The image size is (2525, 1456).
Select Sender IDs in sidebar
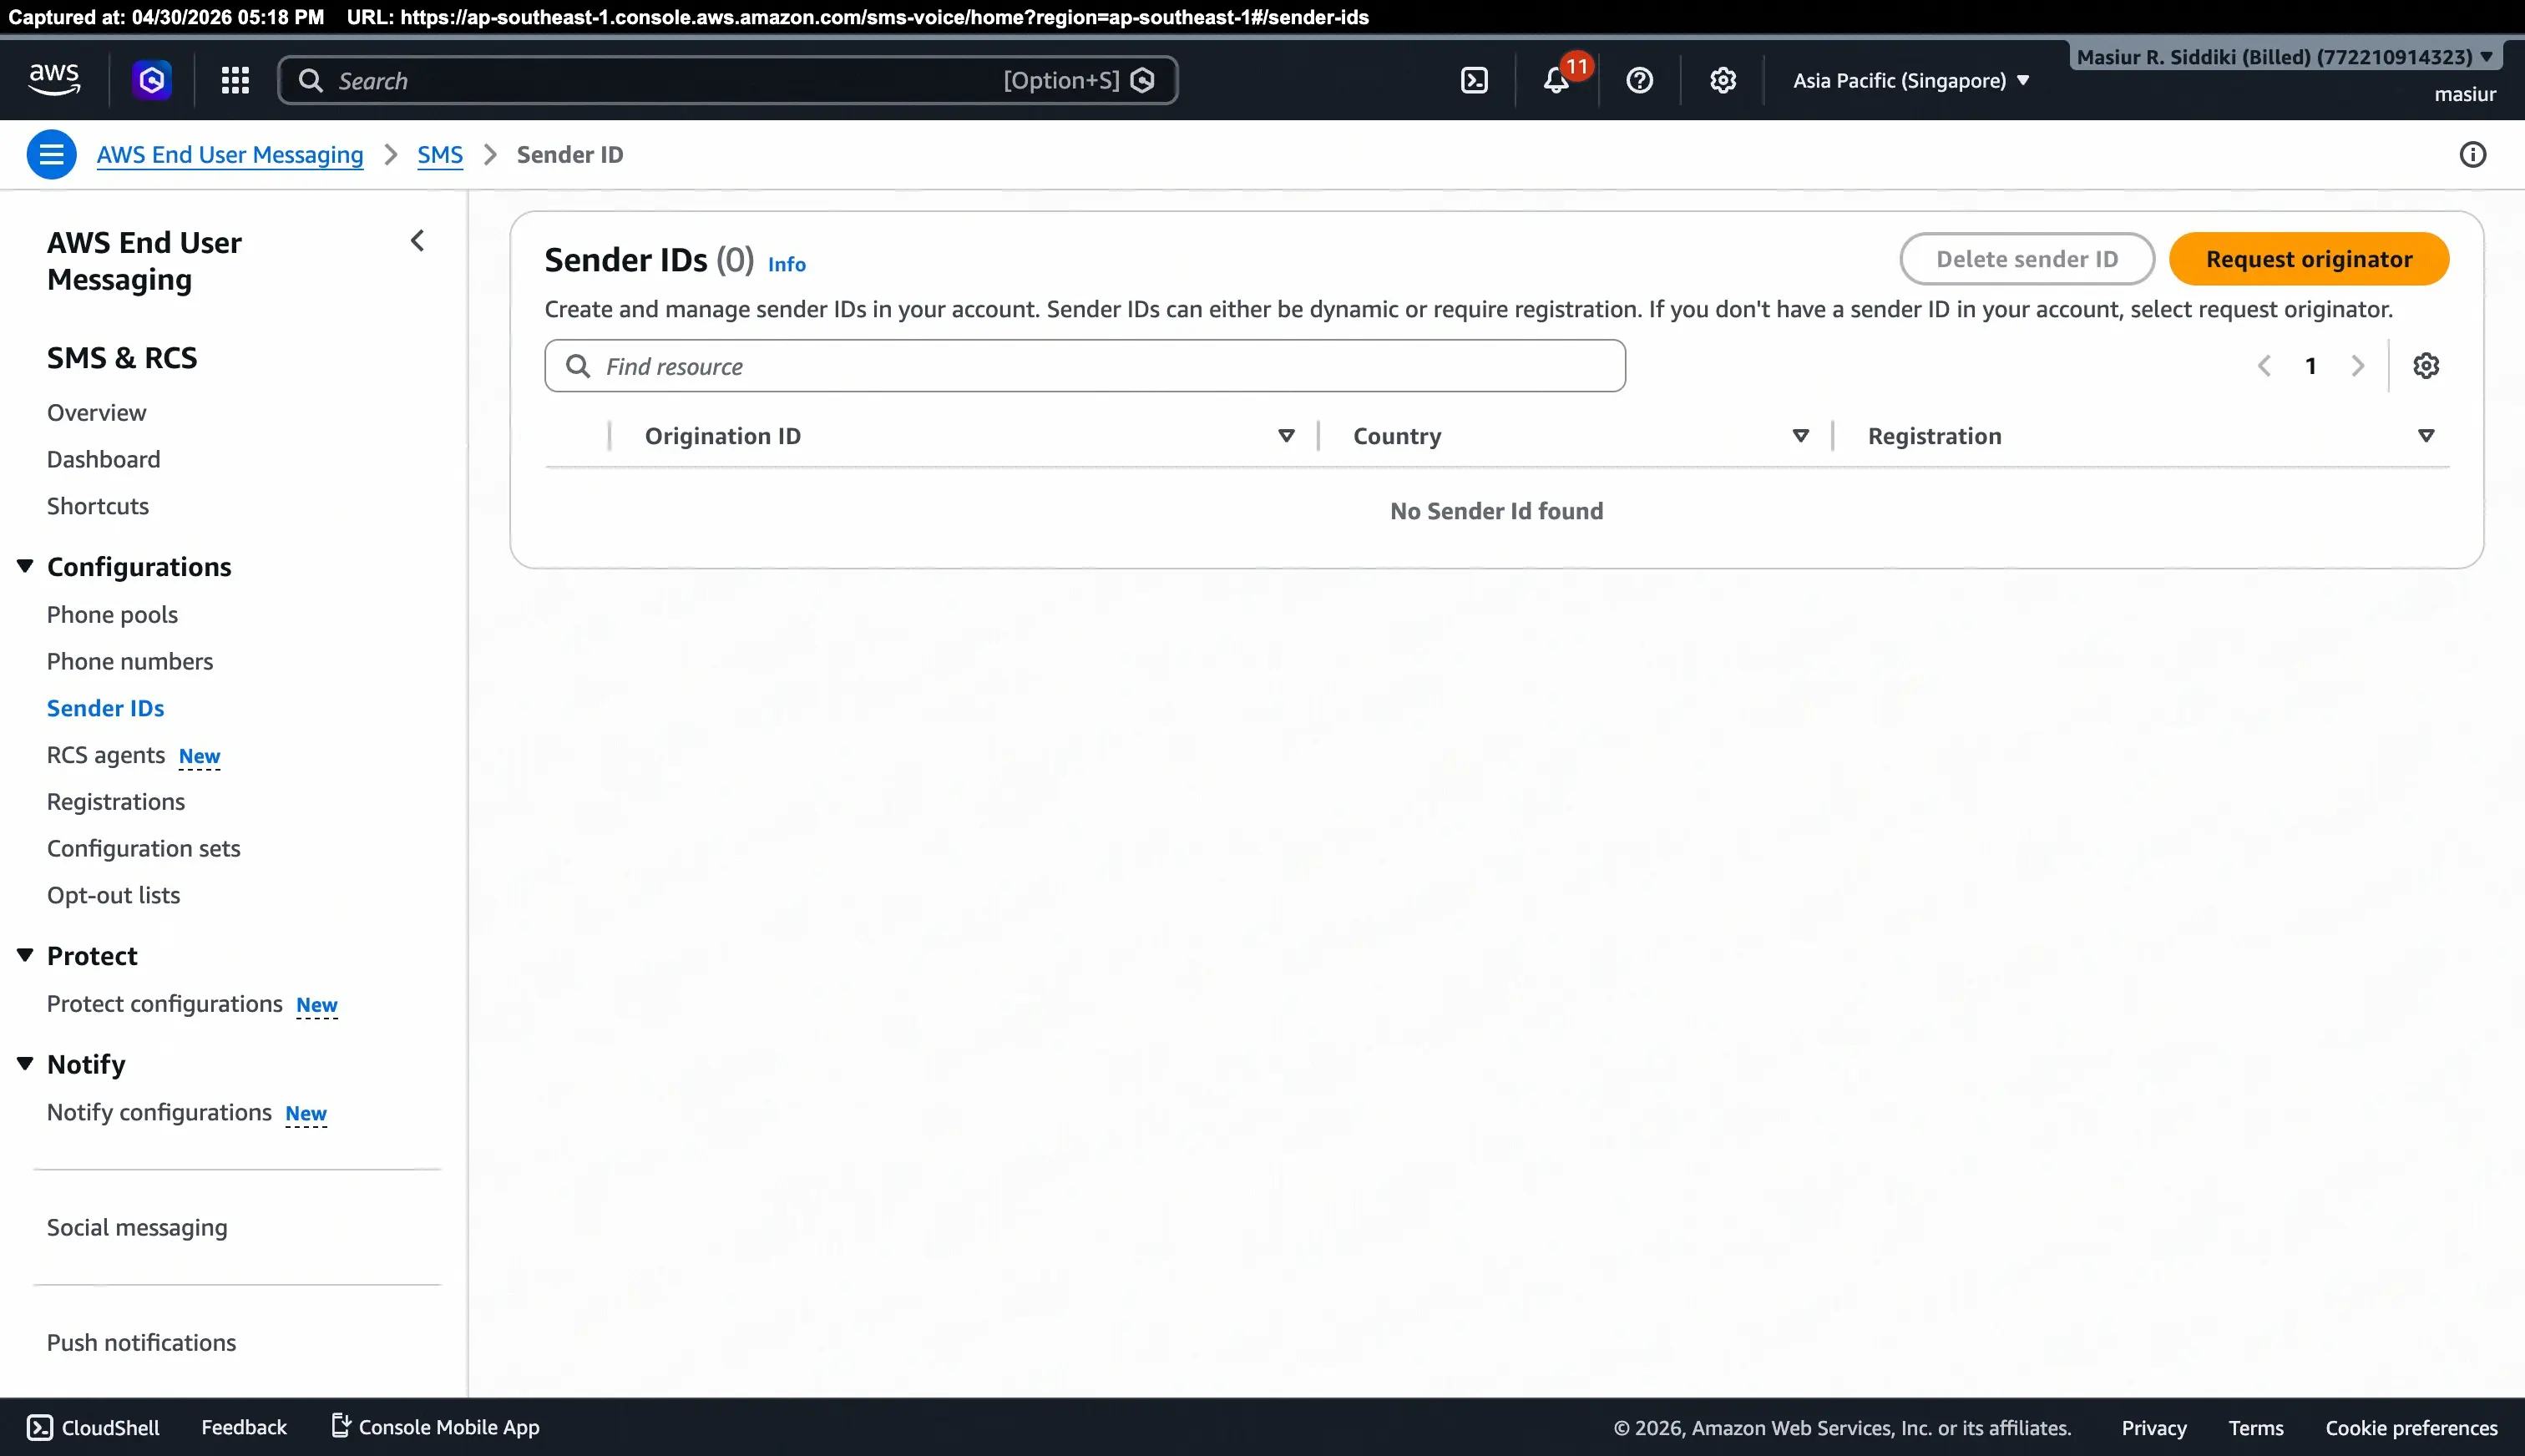point(106,708)
